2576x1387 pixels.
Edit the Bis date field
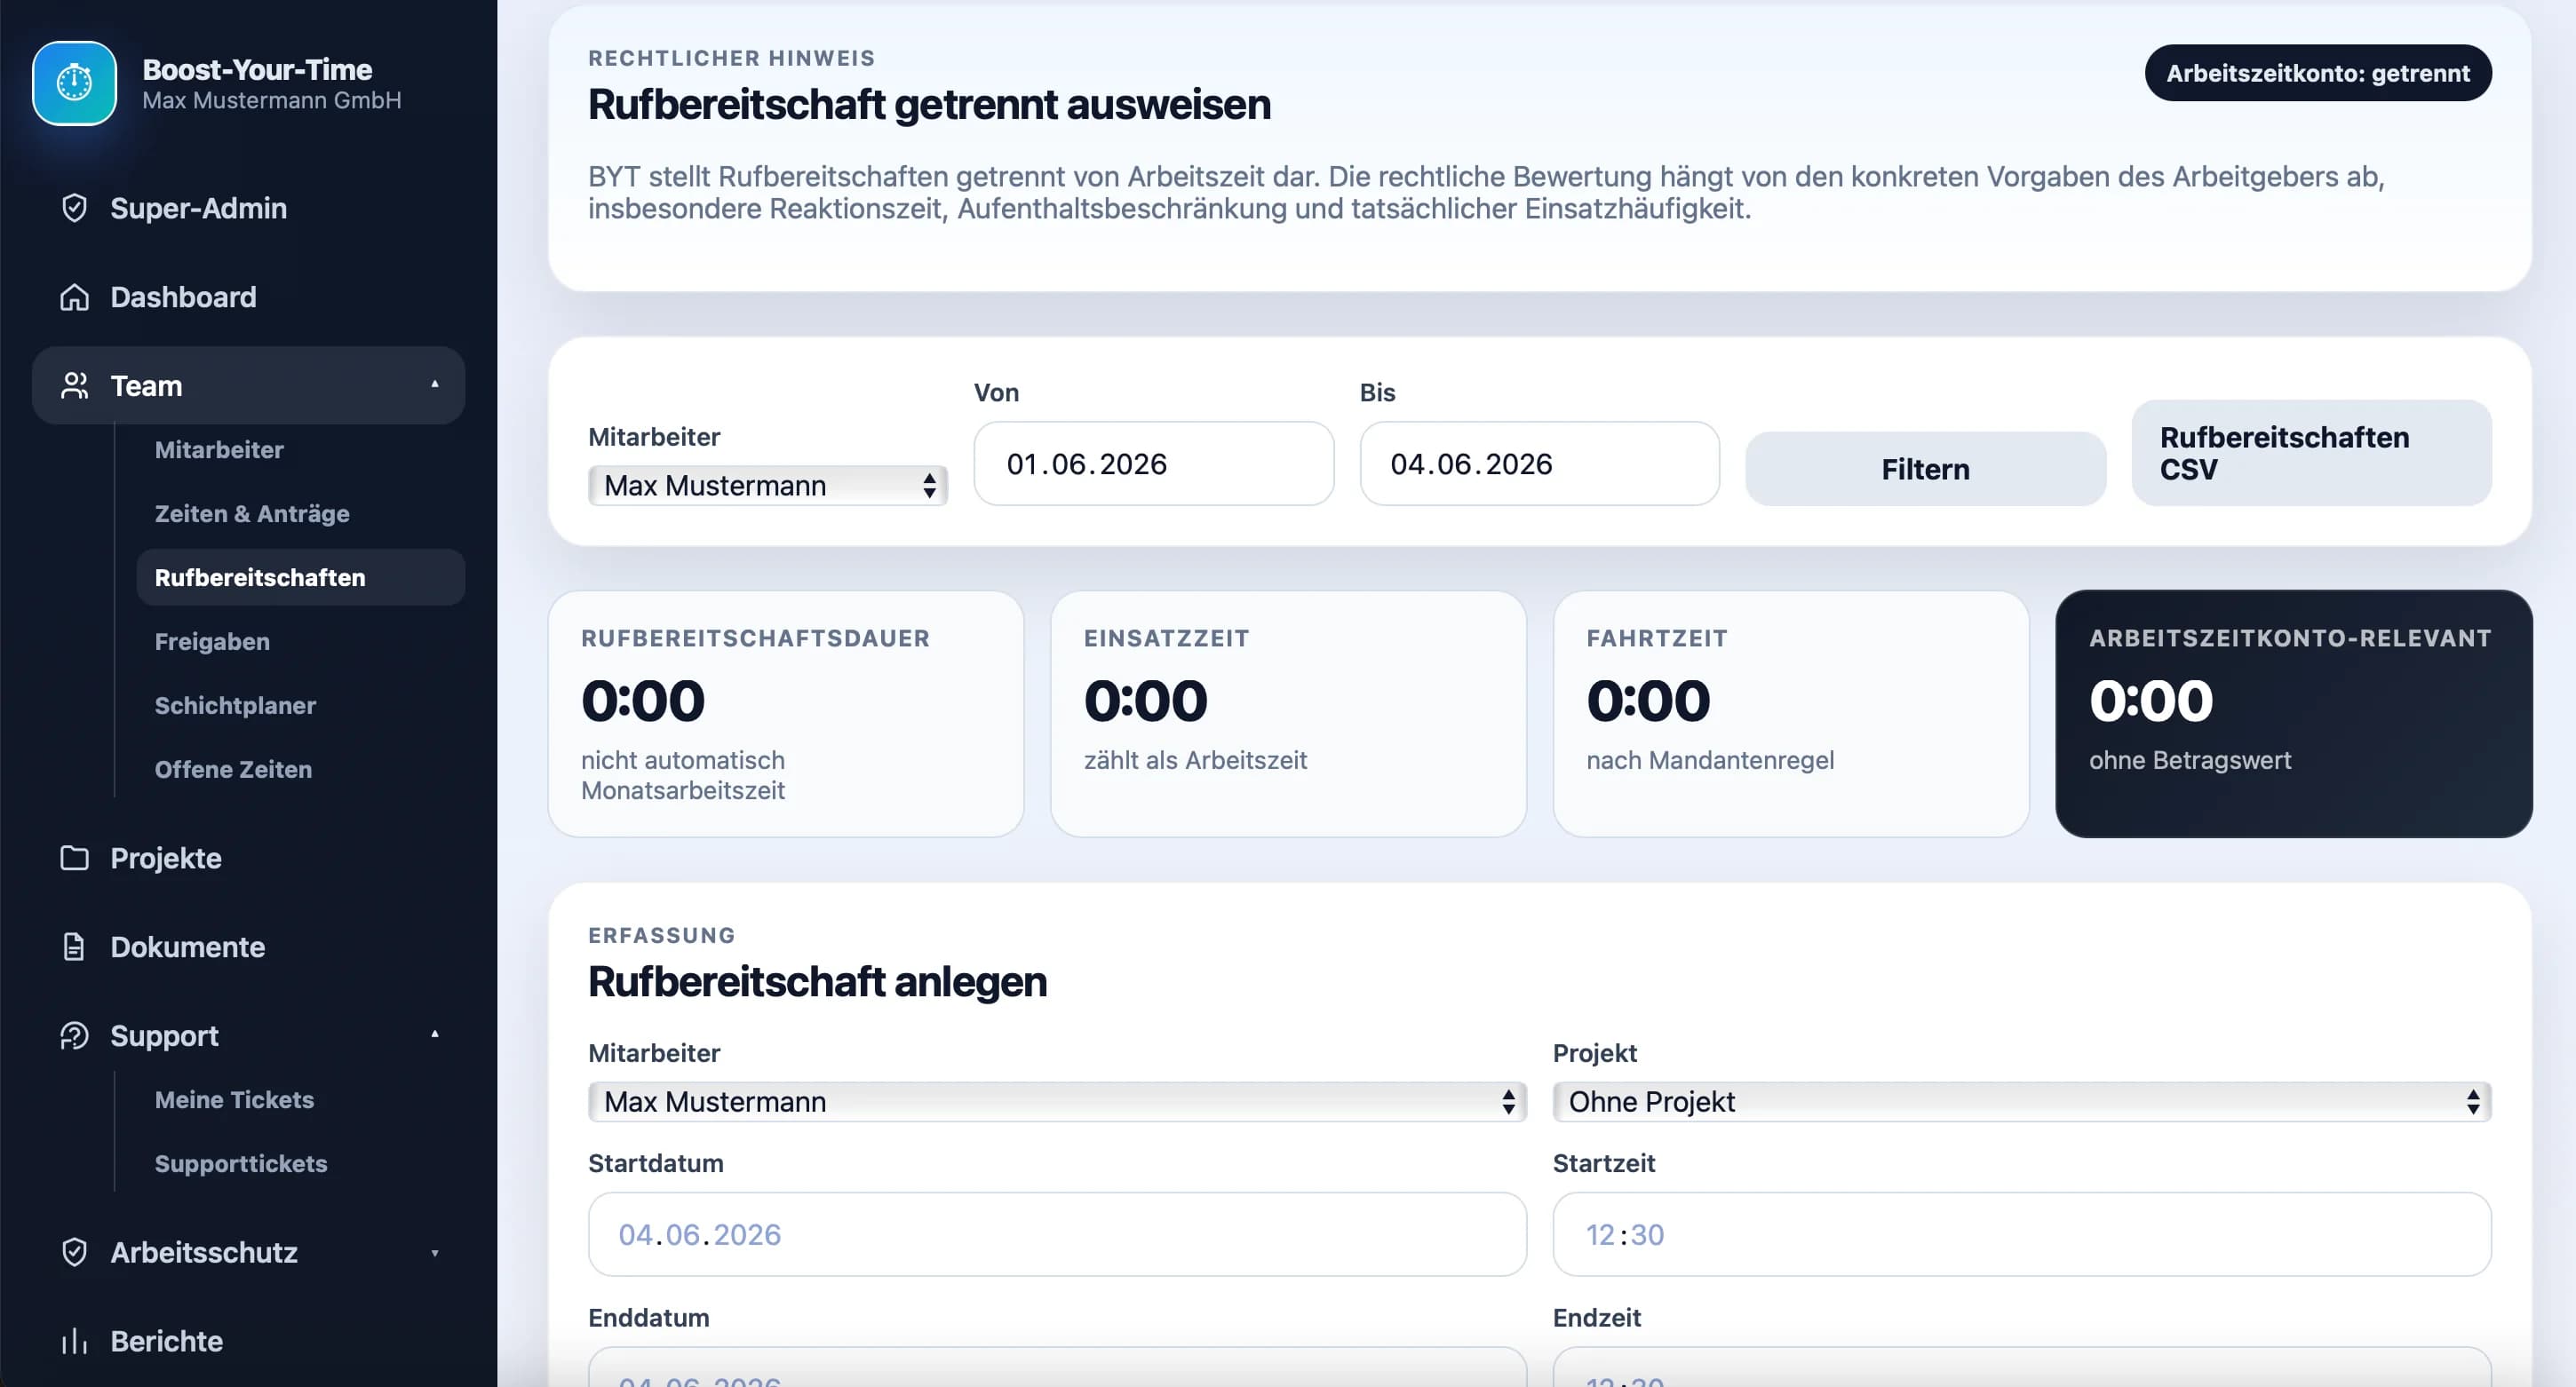1539,464
